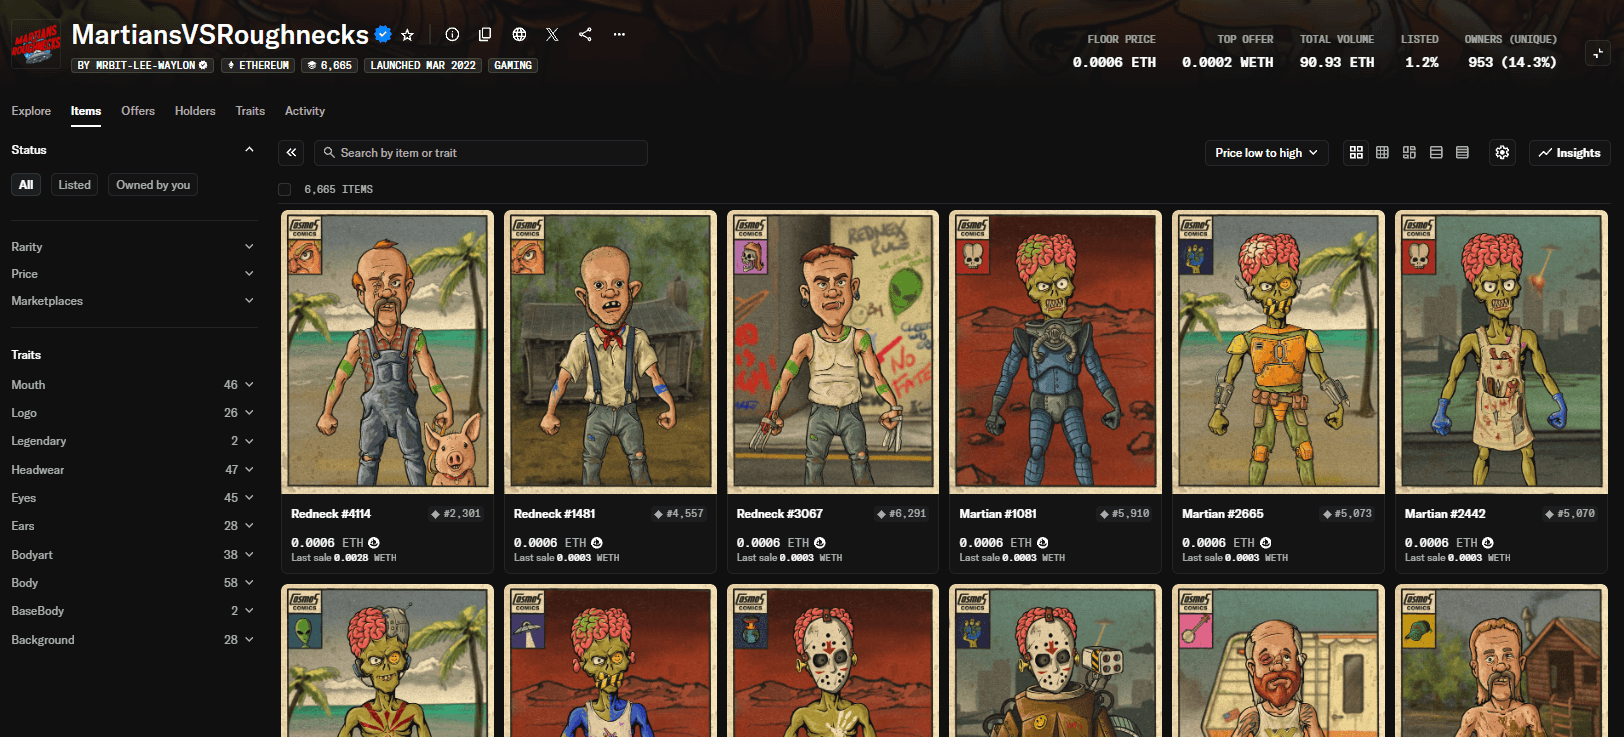Open the Price low to high dropdown

point(1266,153)
